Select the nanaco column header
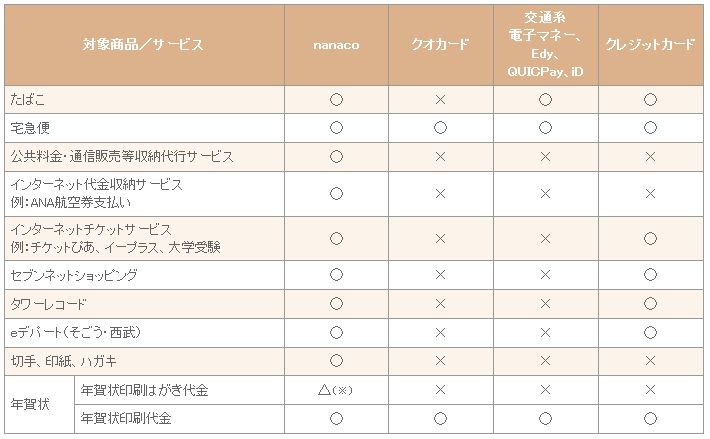 pos(336,44)
